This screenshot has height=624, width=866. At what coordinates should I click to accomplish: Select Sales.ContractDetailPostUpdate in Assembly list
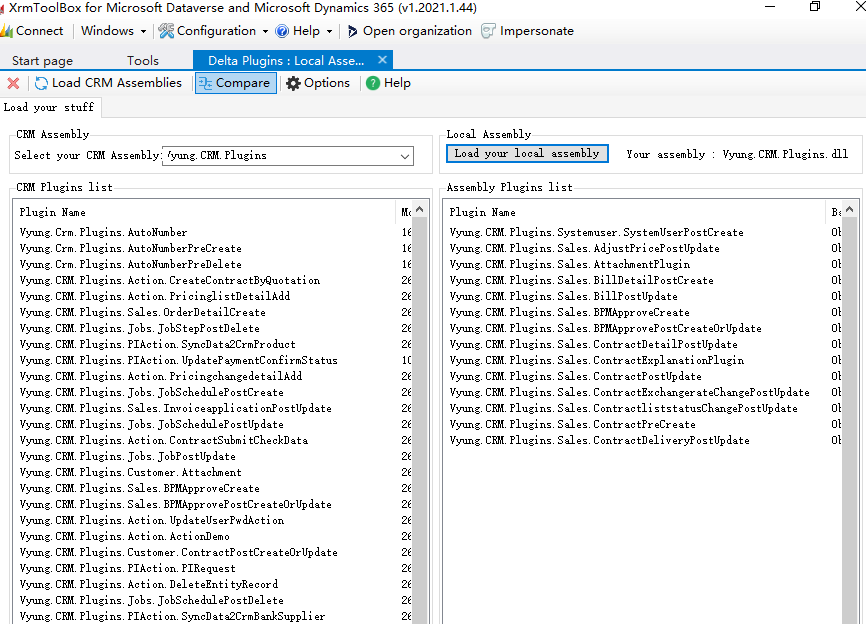(x=643, y=345)
